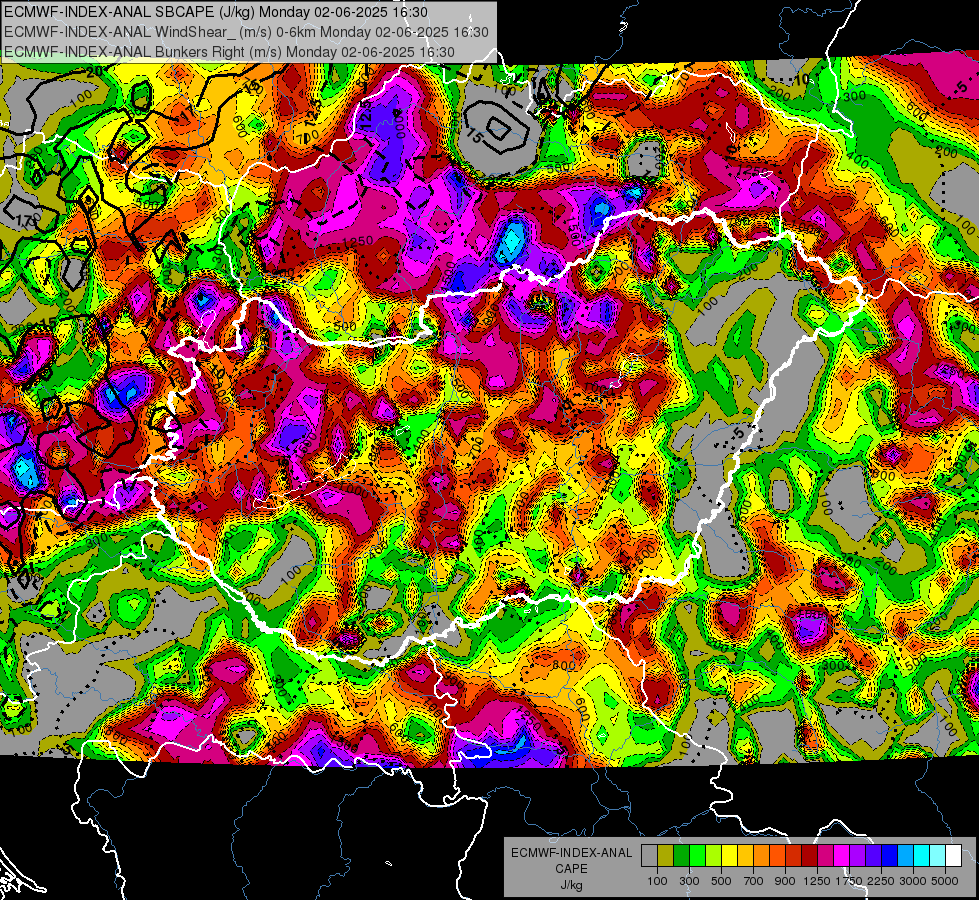The image size is (979, 900).
Task: Select the orange swatch right of 700
Action: 762,855
